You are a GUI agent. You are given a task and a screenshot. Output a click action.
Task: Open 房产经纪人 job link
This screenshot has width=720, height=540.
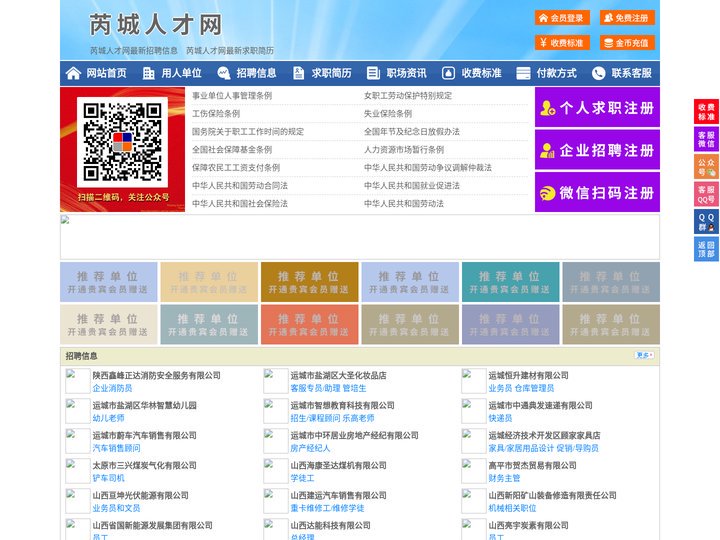point(310,448)
